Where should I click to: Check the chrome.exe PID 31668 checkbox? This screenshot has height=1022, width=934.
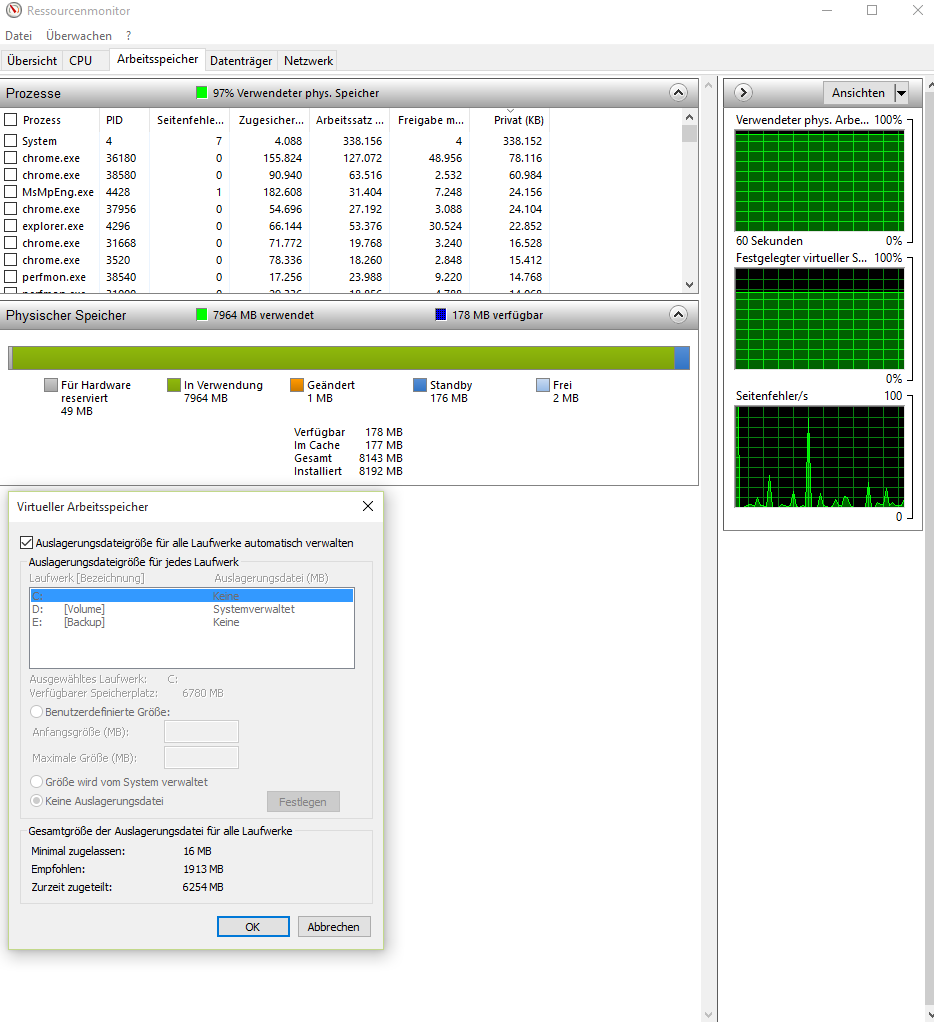tap(10, 242)
